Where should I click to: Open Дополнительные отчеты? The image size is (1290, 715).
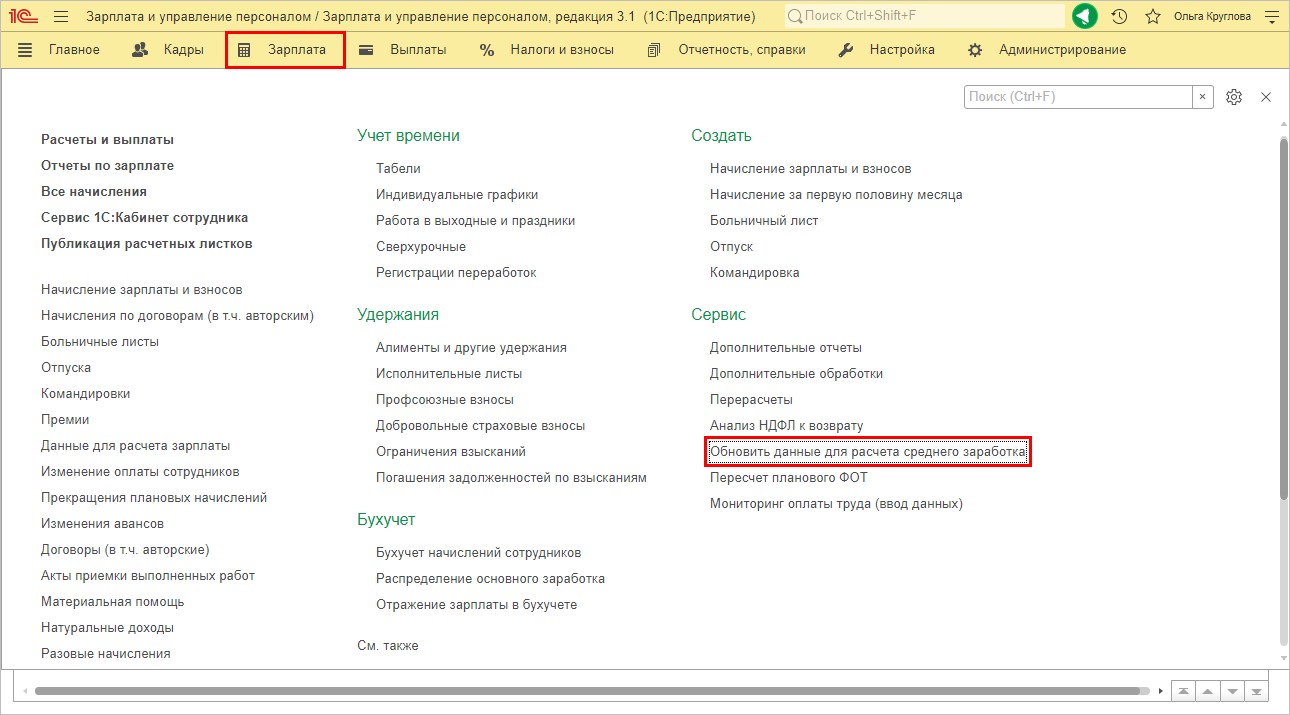(786, 348)
